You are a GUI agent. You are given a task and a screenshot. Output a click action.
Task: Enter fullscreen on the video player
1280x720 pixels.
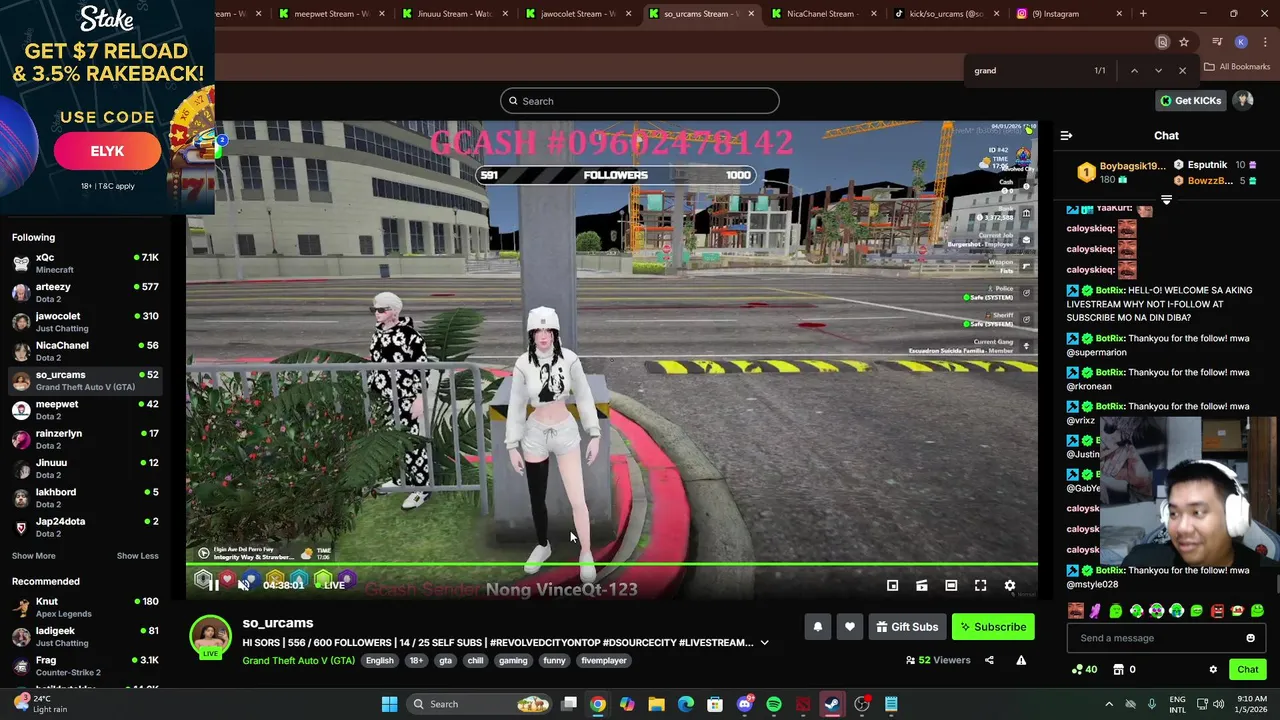[980, 586]
